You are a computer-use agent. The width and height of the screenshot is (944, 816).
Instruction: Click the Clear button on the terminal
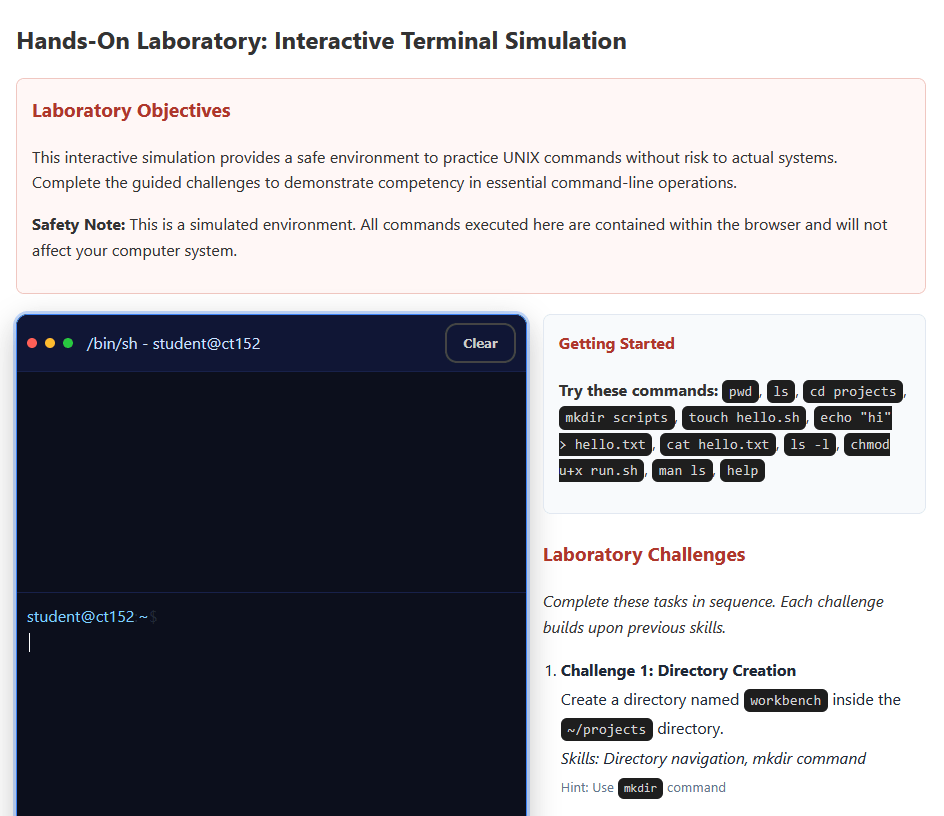click(480, 342)
